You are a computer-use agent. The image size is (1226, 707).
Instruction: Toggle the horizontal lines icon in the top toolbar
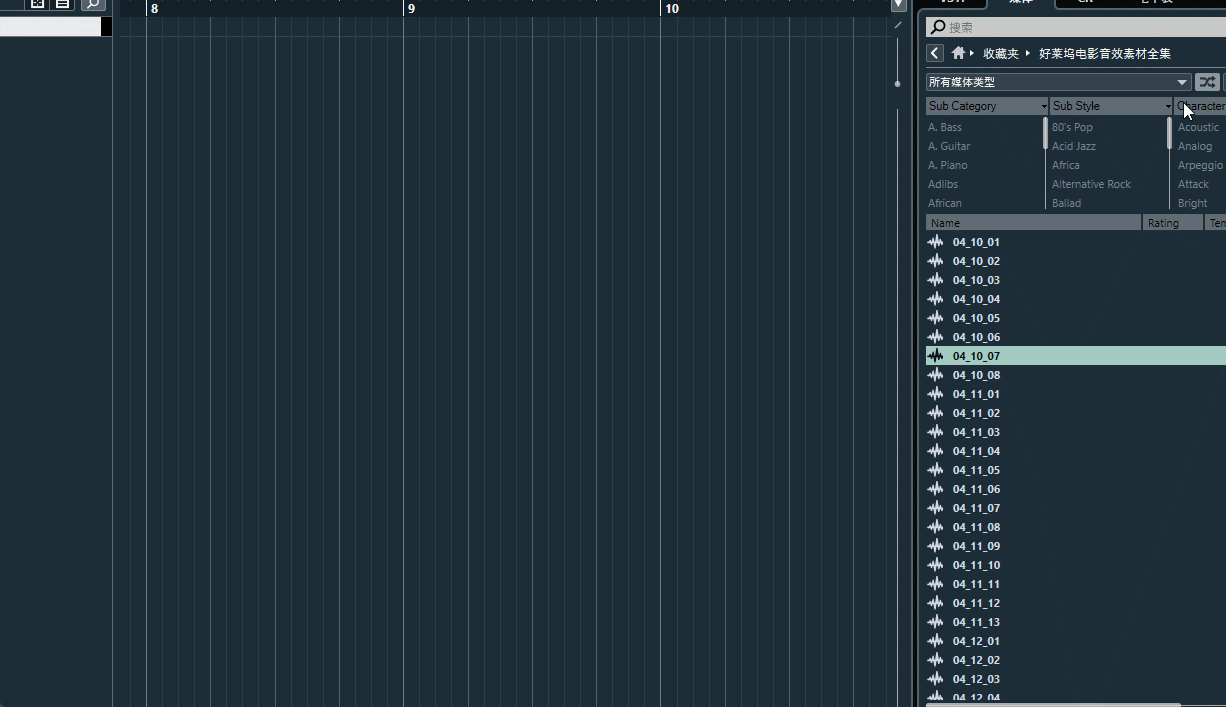pos(62,5)
